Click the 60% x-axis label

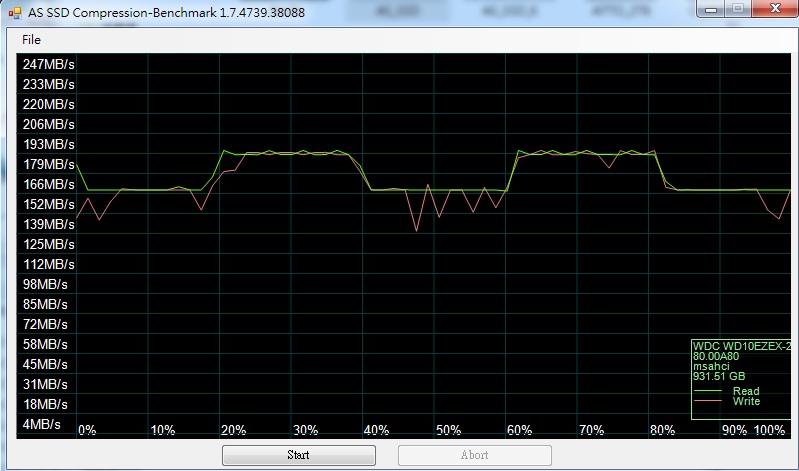coord(519,430)
